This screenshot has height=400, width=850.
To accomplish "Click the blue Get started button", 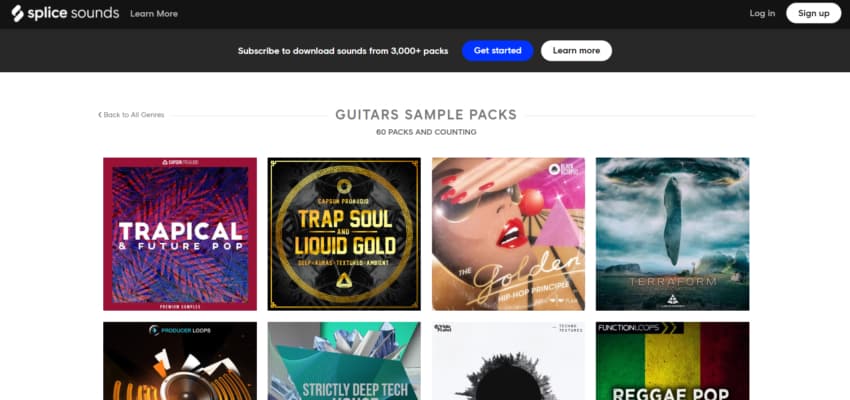I will pos(498,50).
